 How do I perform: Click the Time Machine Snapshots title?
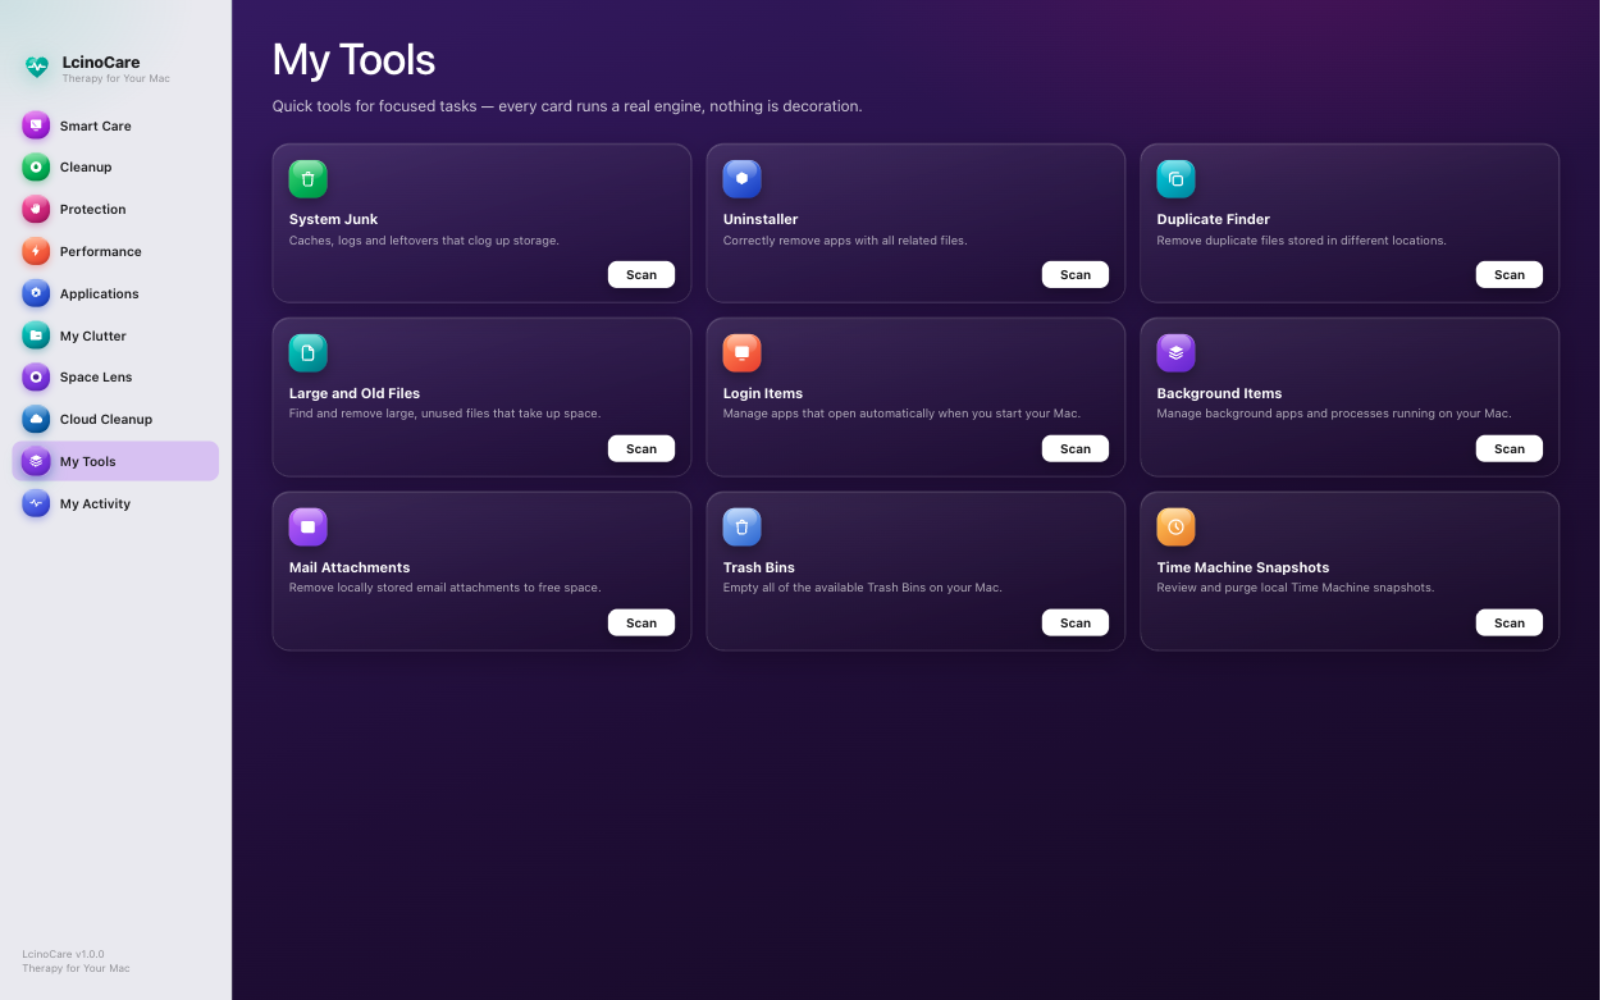pos(1243,567)
